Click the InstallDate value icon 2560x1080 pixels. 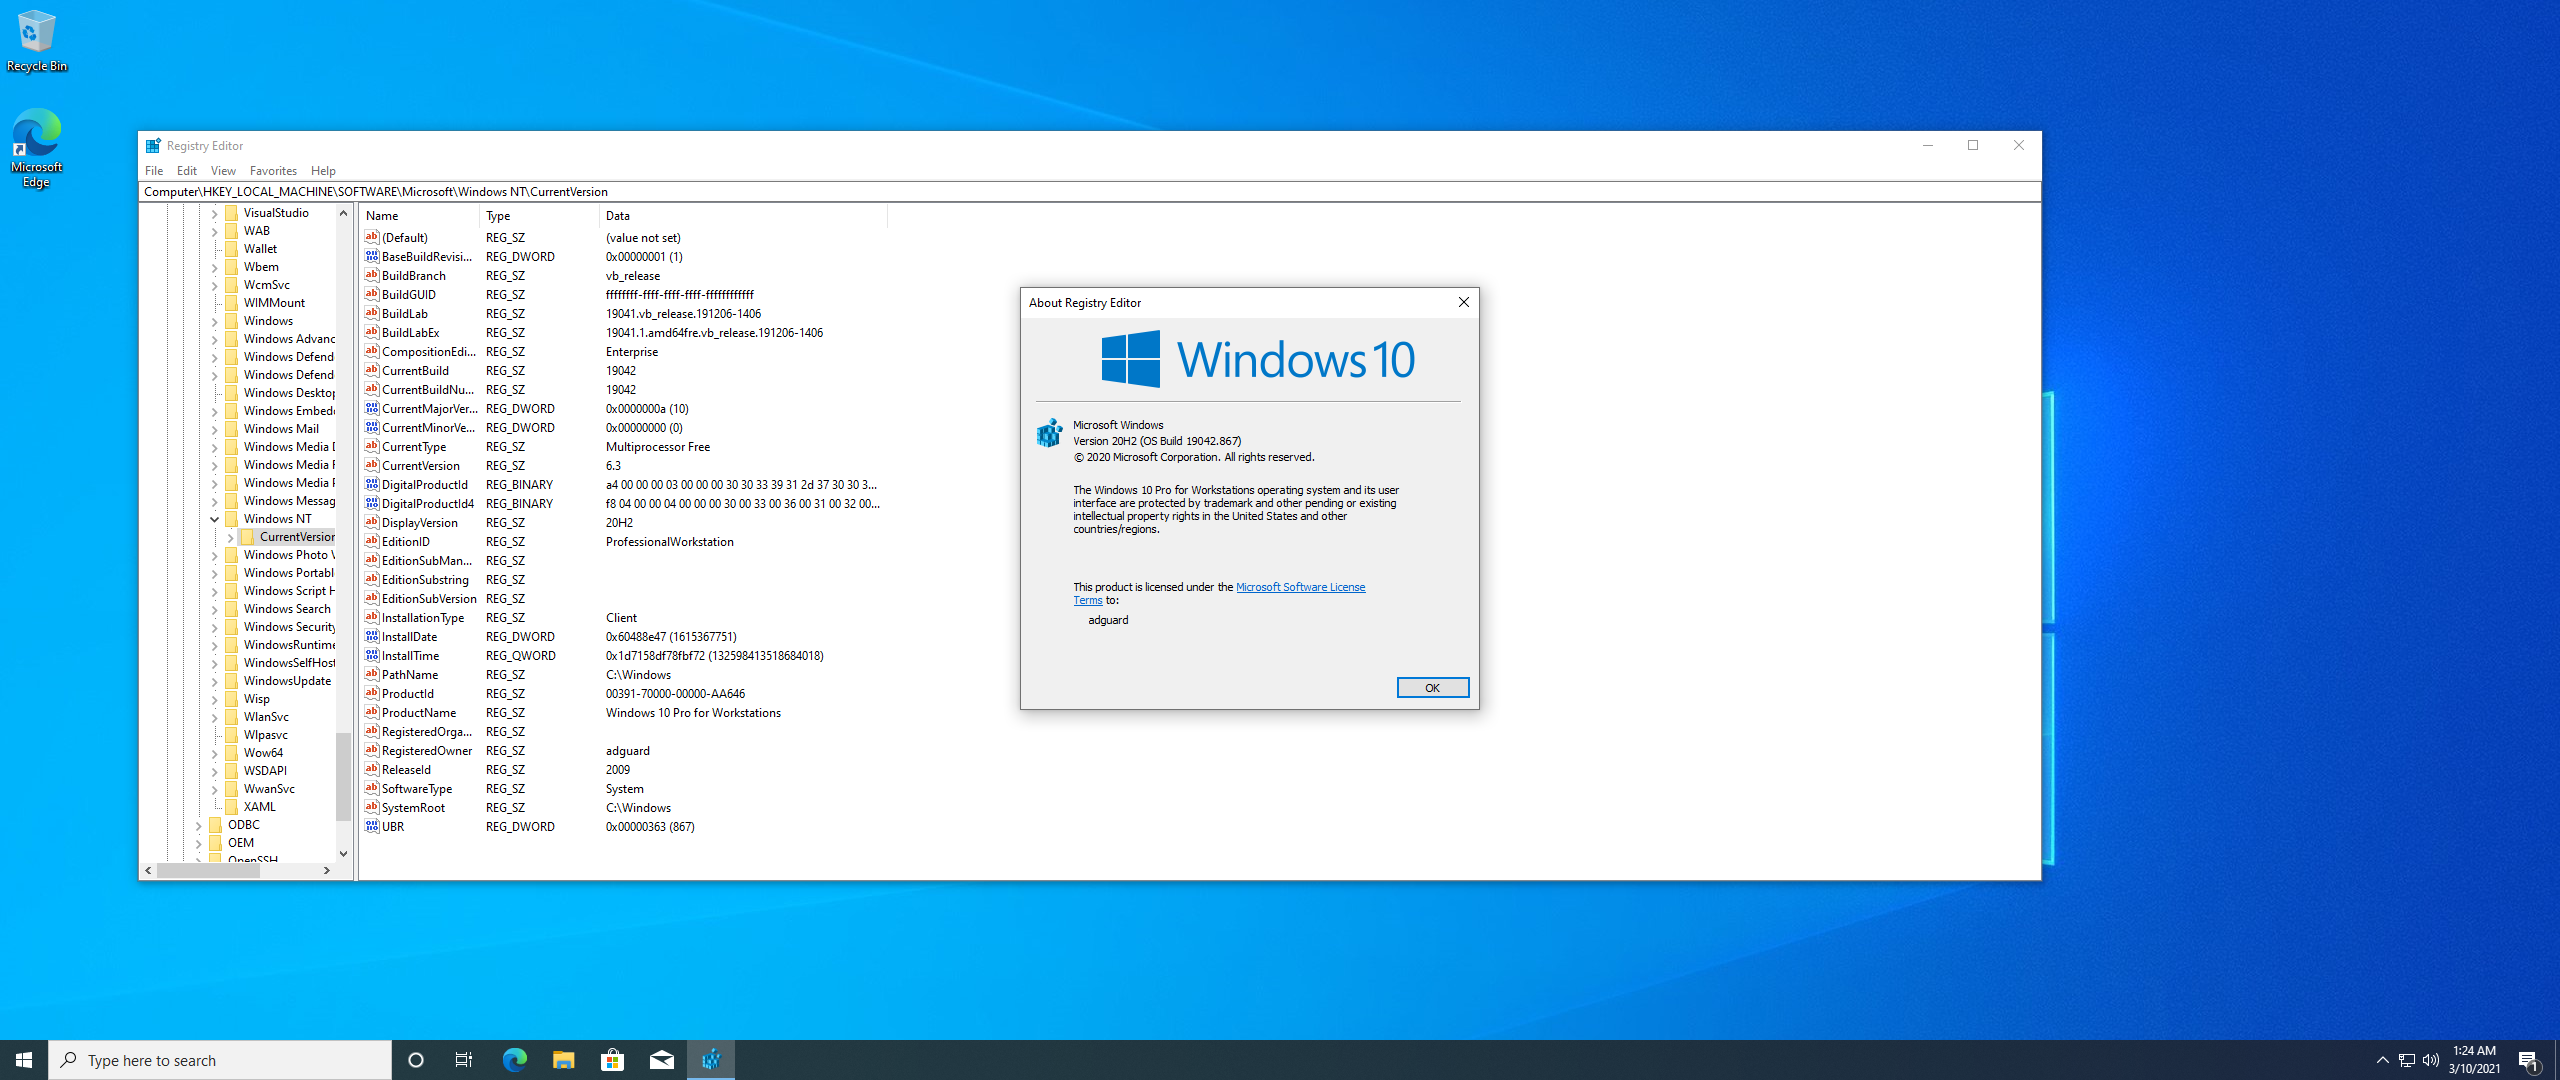click(372, 636)
